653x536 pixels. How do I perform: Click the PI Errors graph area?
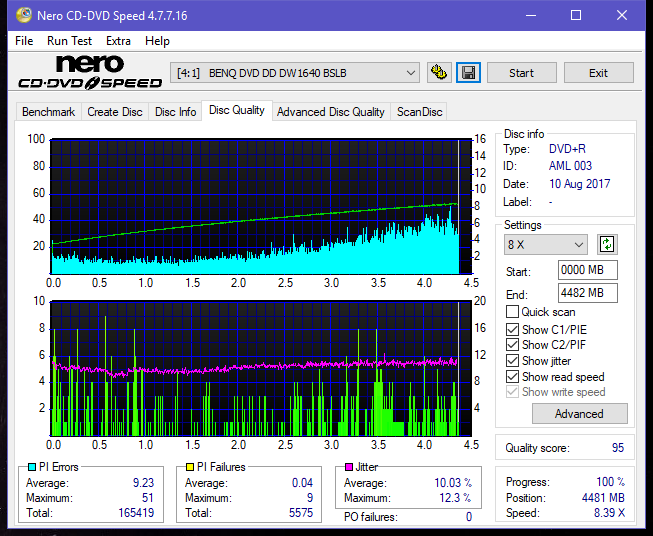(261, 207)
